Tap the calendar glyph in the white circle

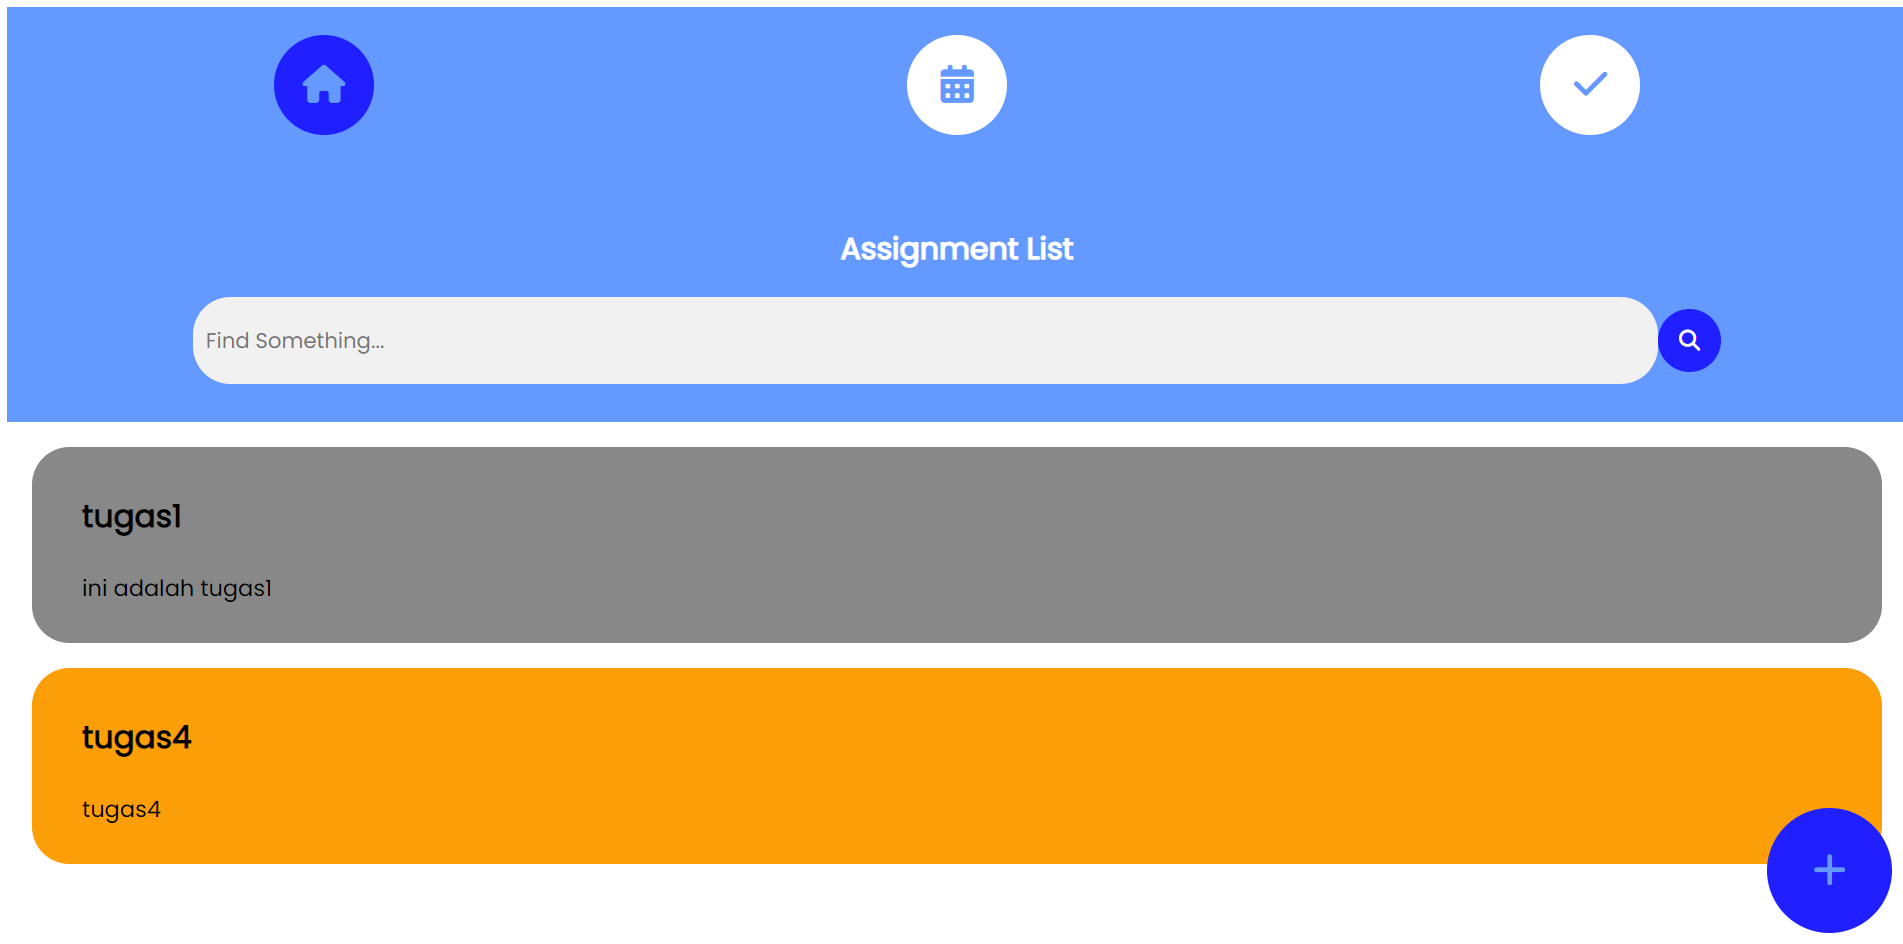pyautogui.click(x=956, y=85)
